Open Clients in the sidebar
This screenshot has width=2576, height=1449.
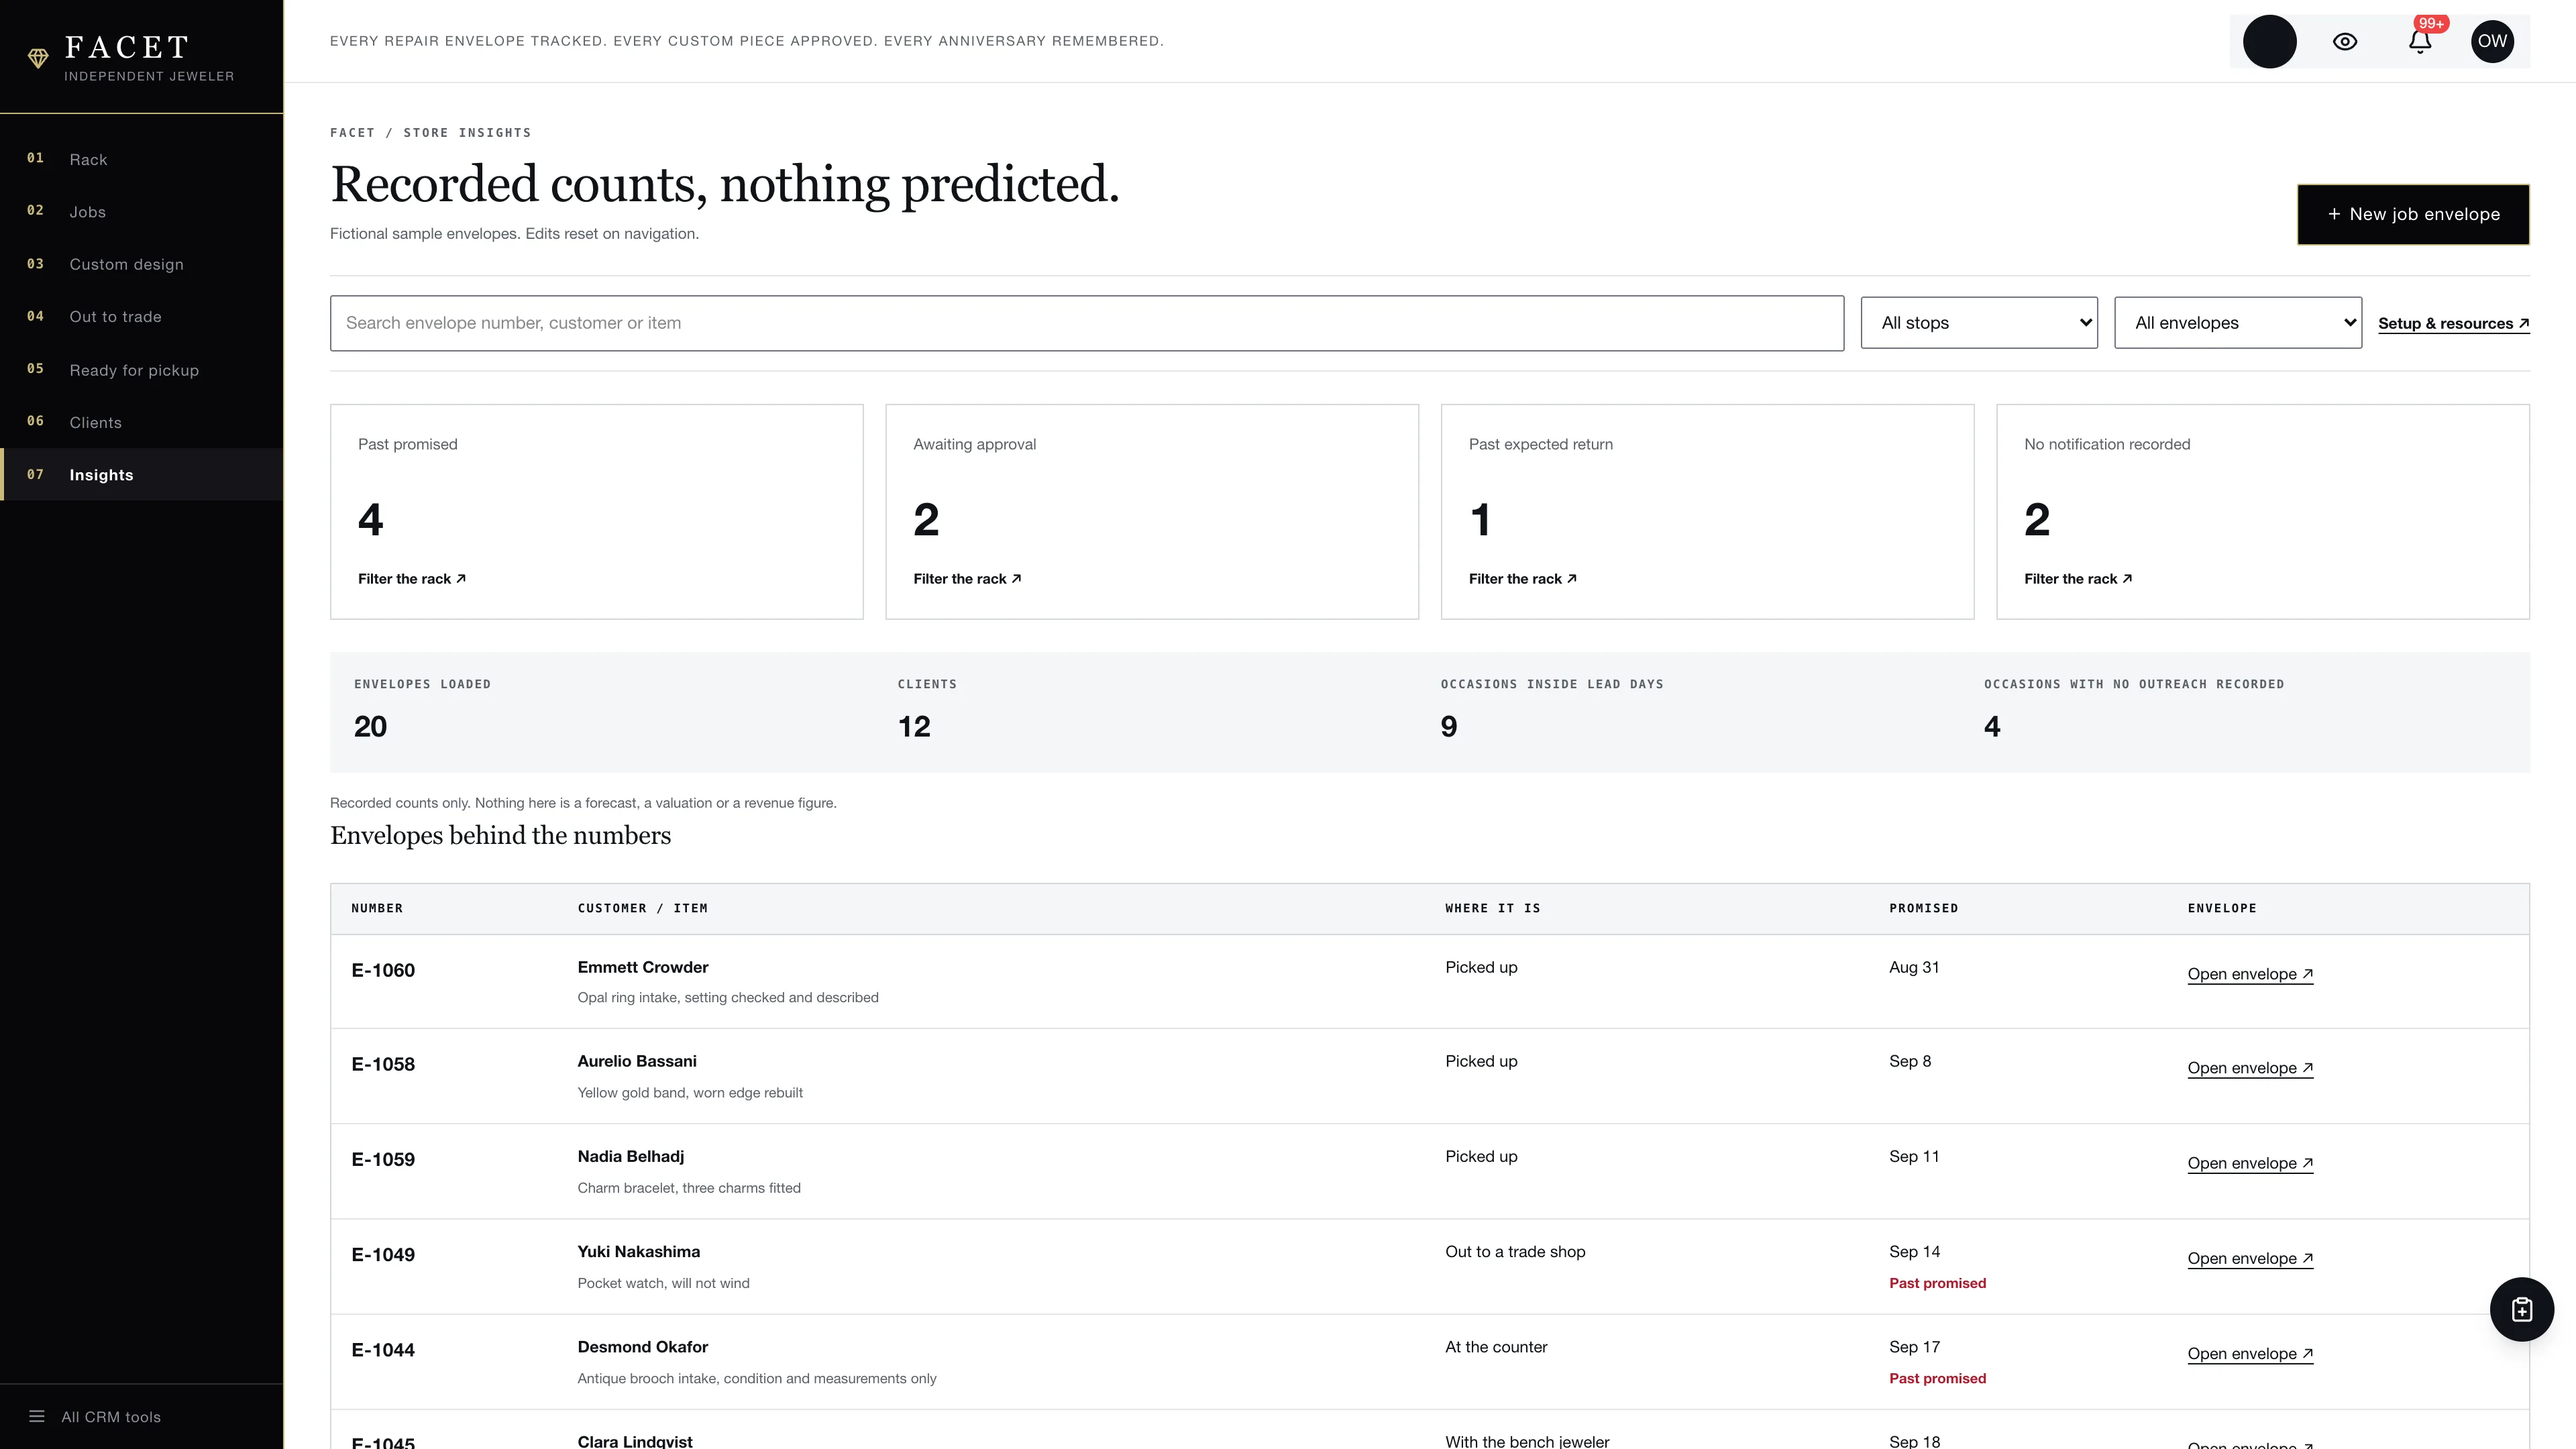pyautogui.click(x=141, y=422)
